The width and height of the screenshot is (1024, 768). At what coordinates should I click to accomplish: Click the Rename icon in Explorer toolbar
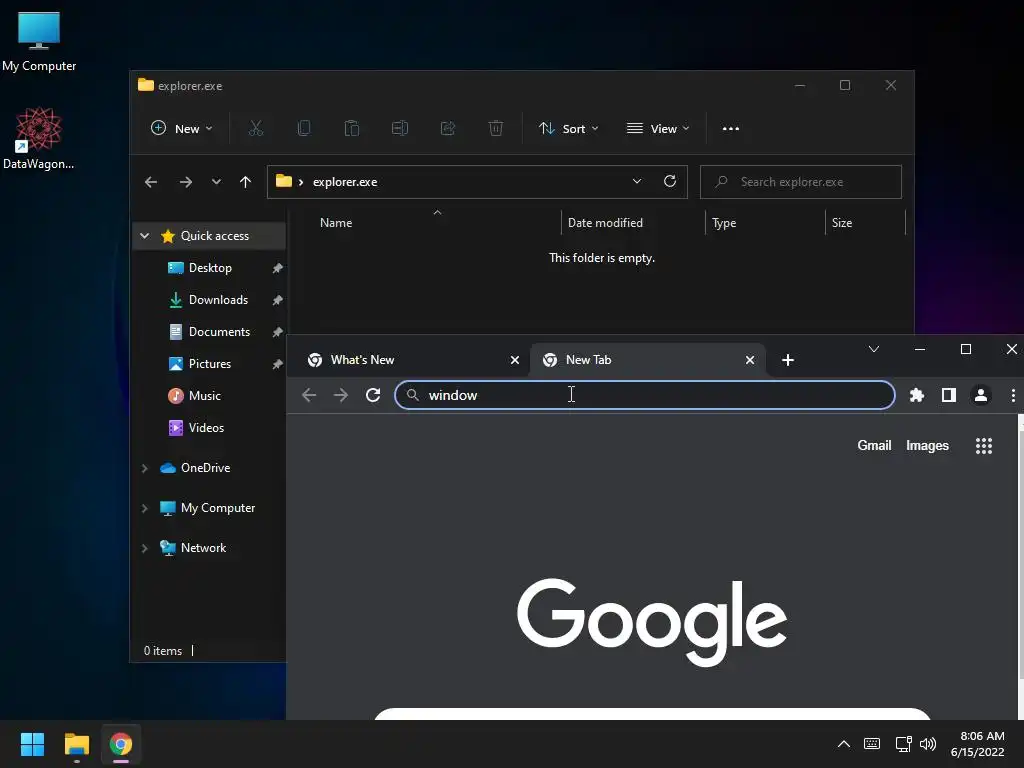(x=400, y=129)
